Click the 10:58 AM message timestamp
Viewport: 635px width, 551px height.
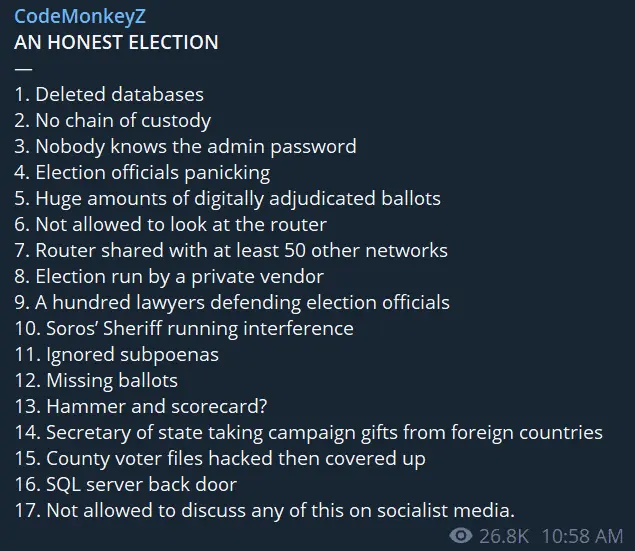(x=582, y=536)
